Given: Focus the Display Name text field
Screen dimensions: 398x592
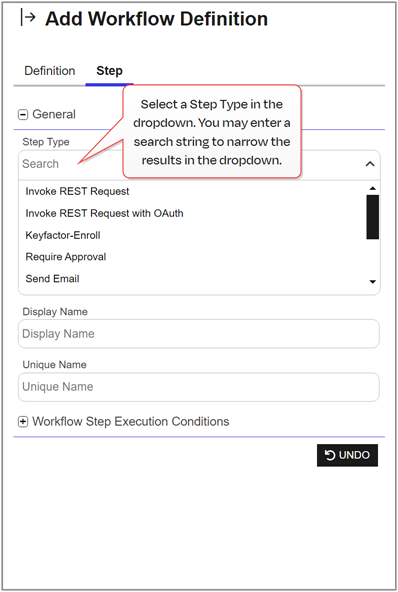Looking at the screenshot, I should [x=199, y=334].
